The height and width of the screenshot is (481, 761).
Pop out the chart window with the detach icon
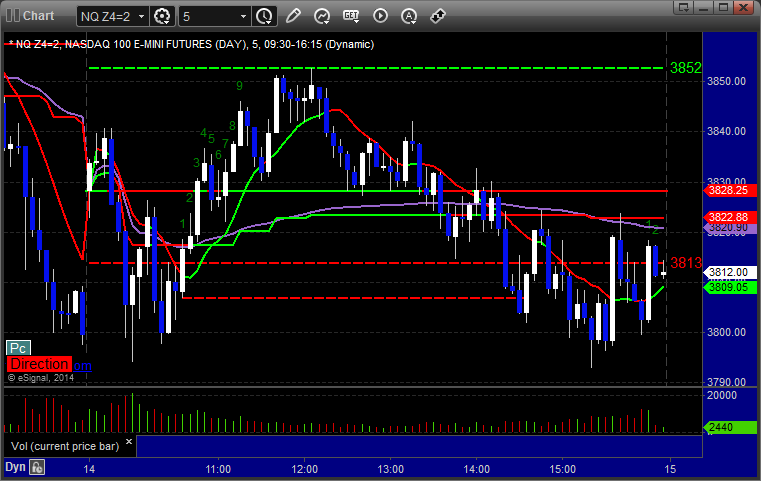[684, 7]
